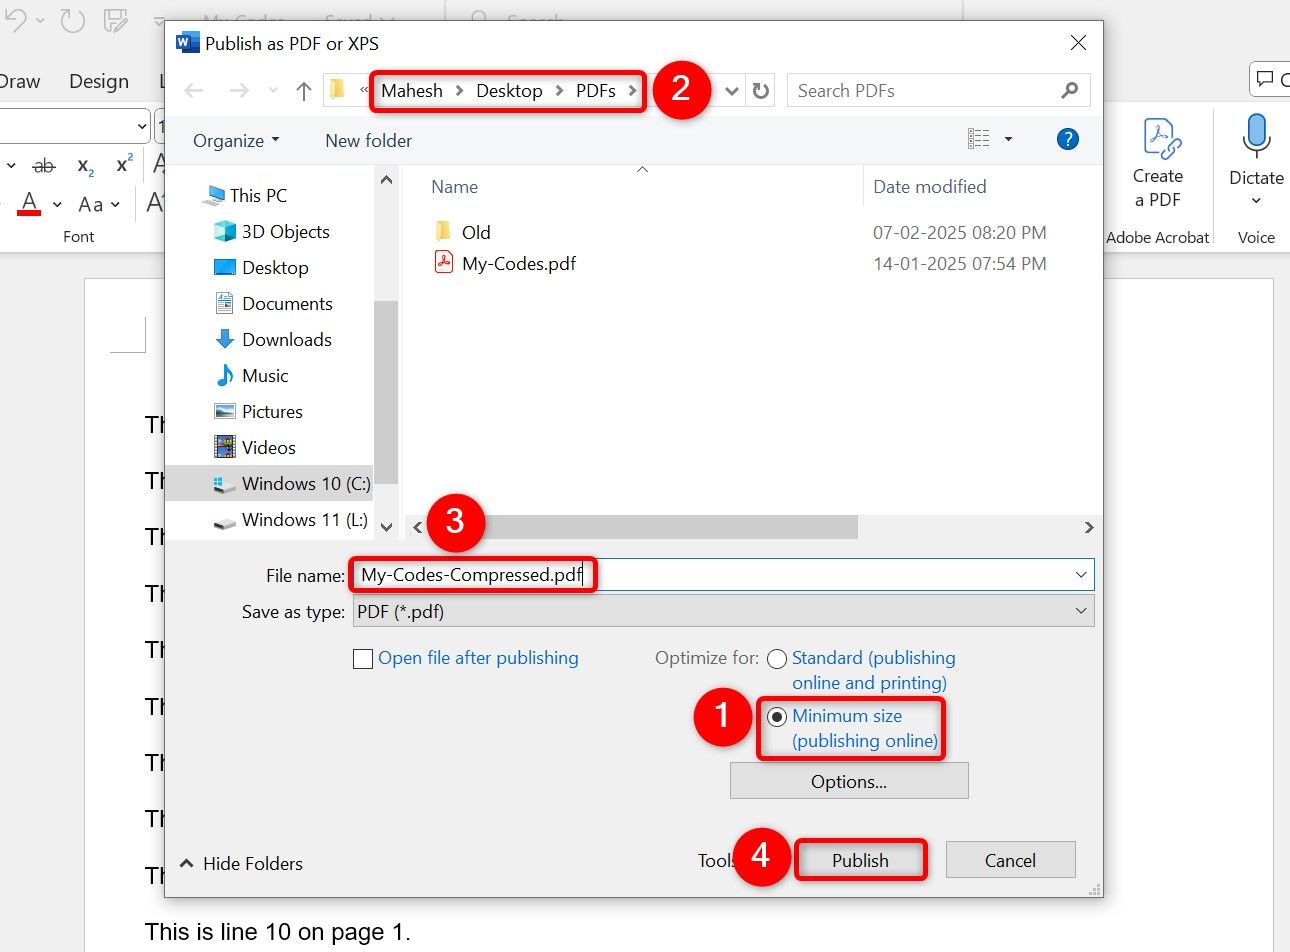Switch to the Draw ribbon tab
The width and height of the screenshot is (1290, 952).
(18, 81)
